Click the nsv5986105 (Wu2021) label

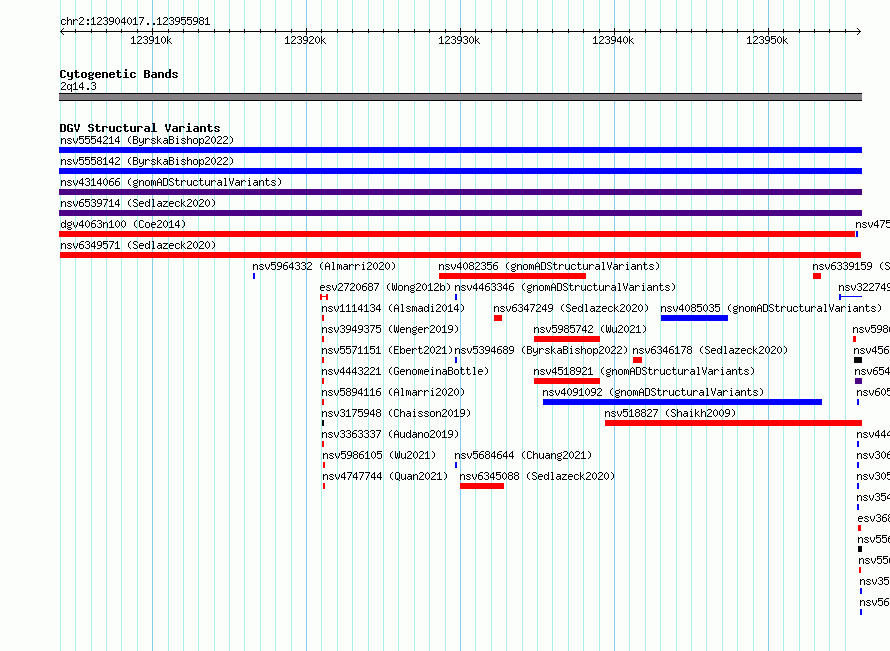tap(379, 455)
